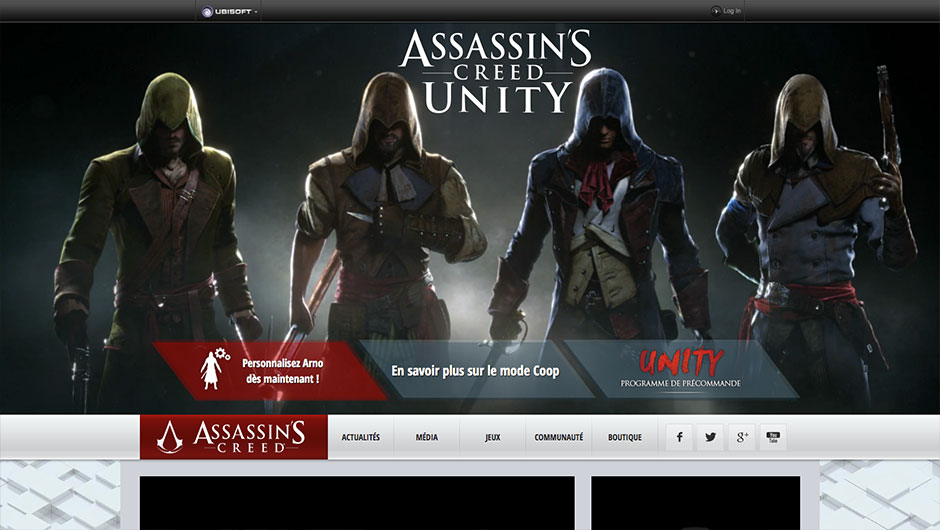Open the Boutique menu
Screen dimensions: 940x530
click(x=625, y=437)
